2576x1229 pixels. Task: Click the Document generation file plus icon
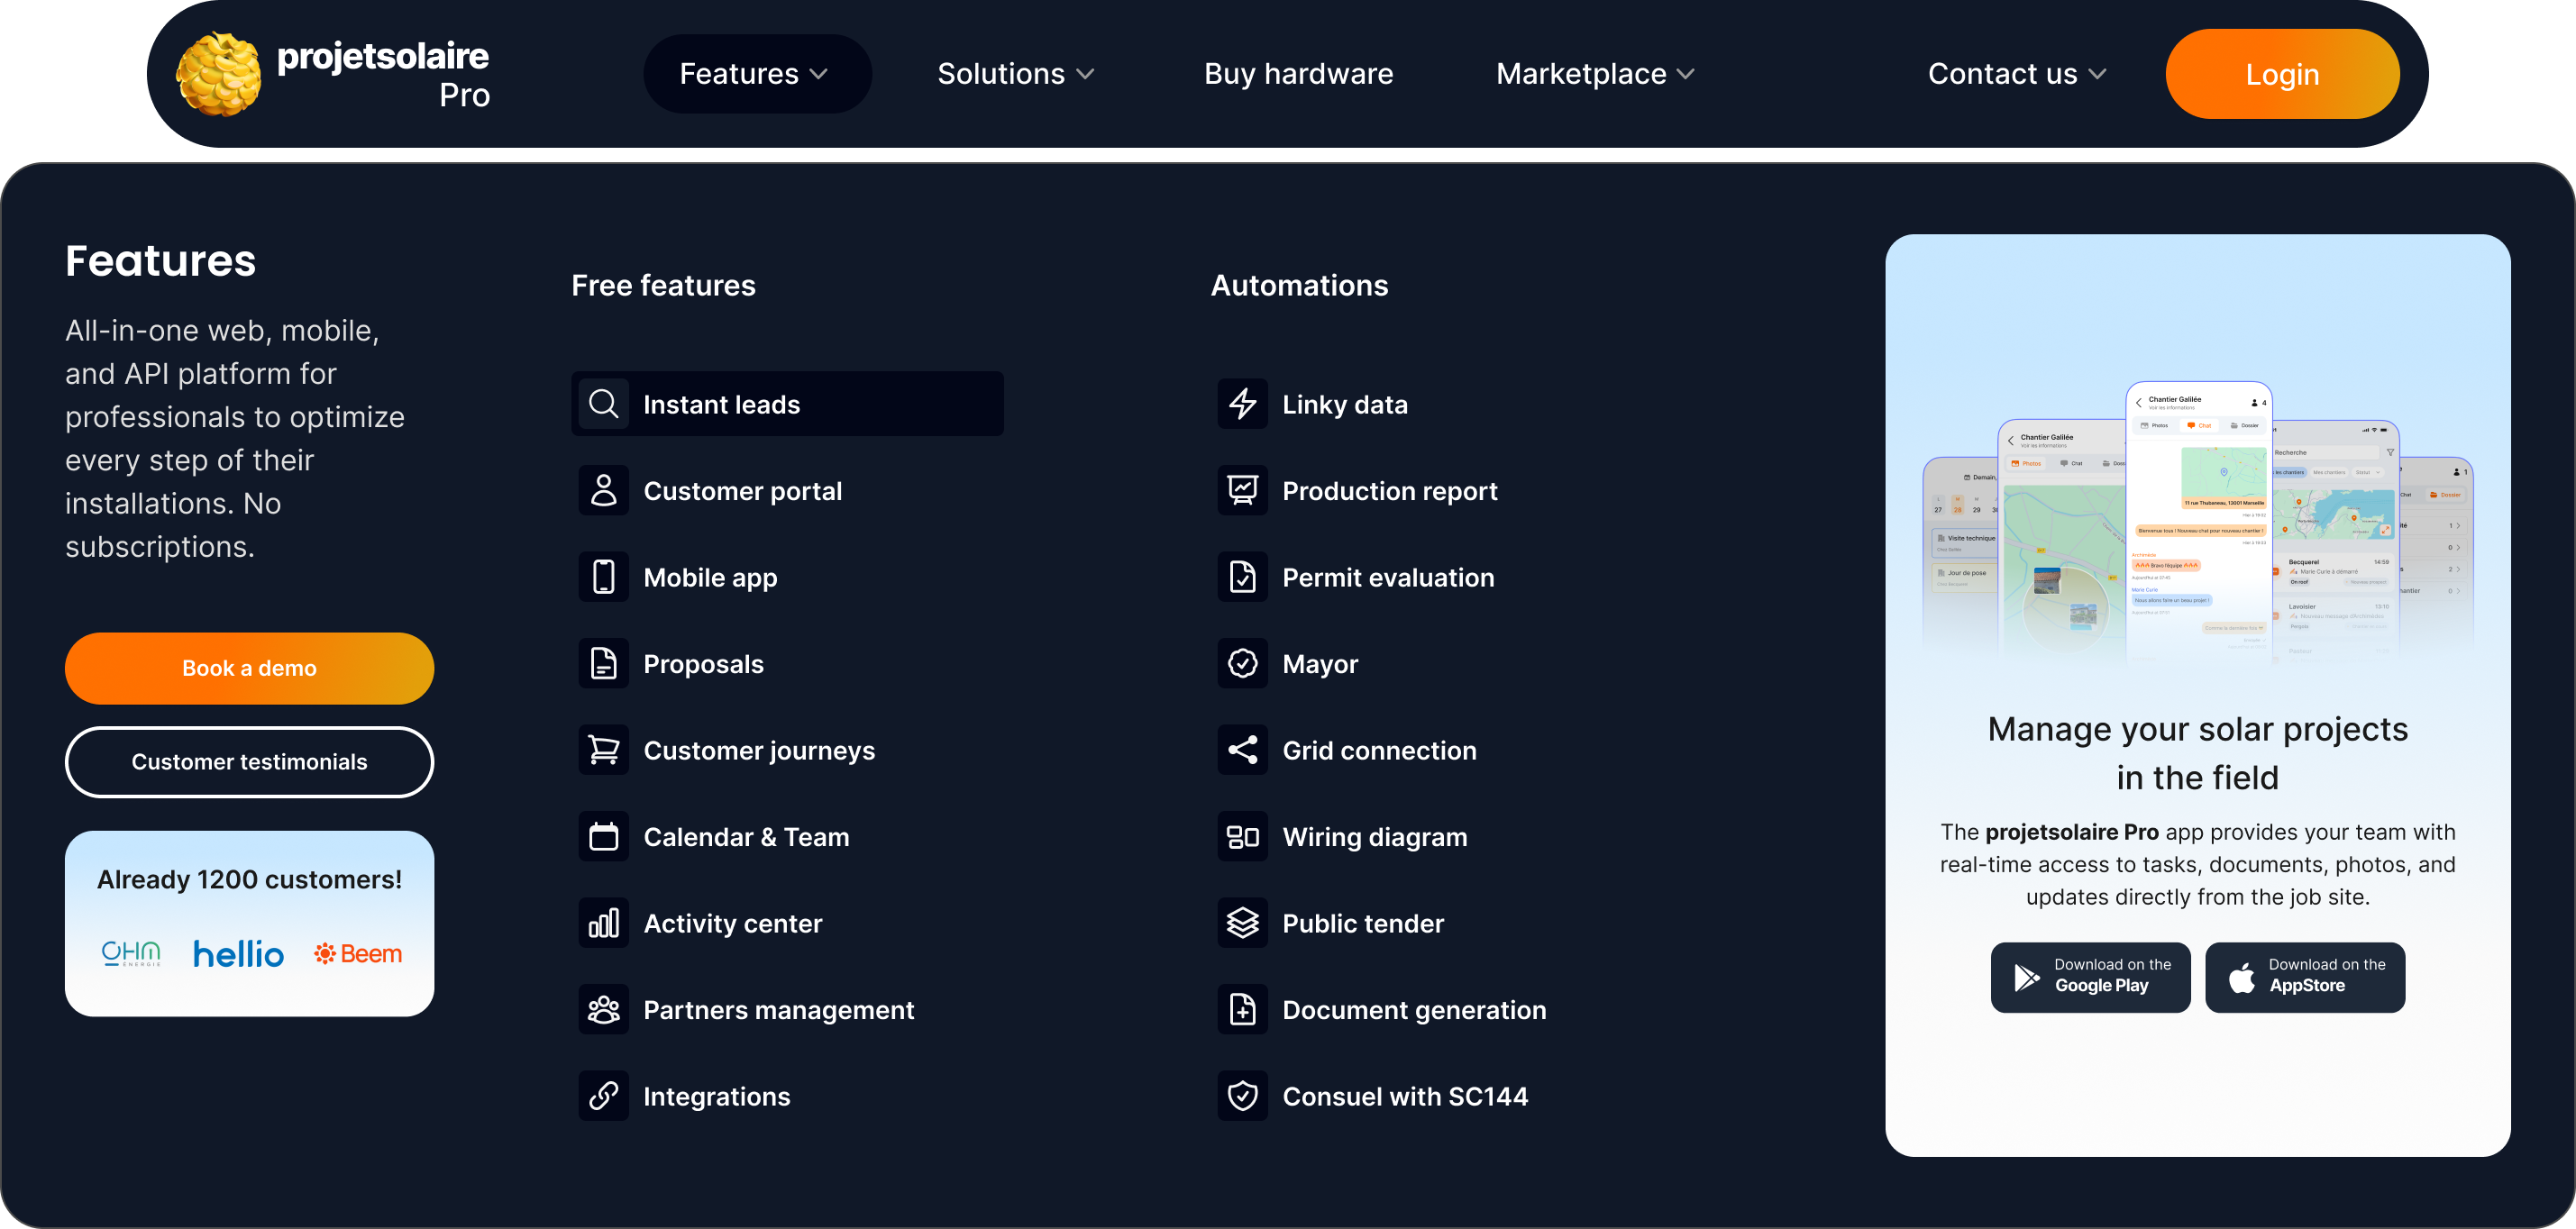point(1242,1010)
